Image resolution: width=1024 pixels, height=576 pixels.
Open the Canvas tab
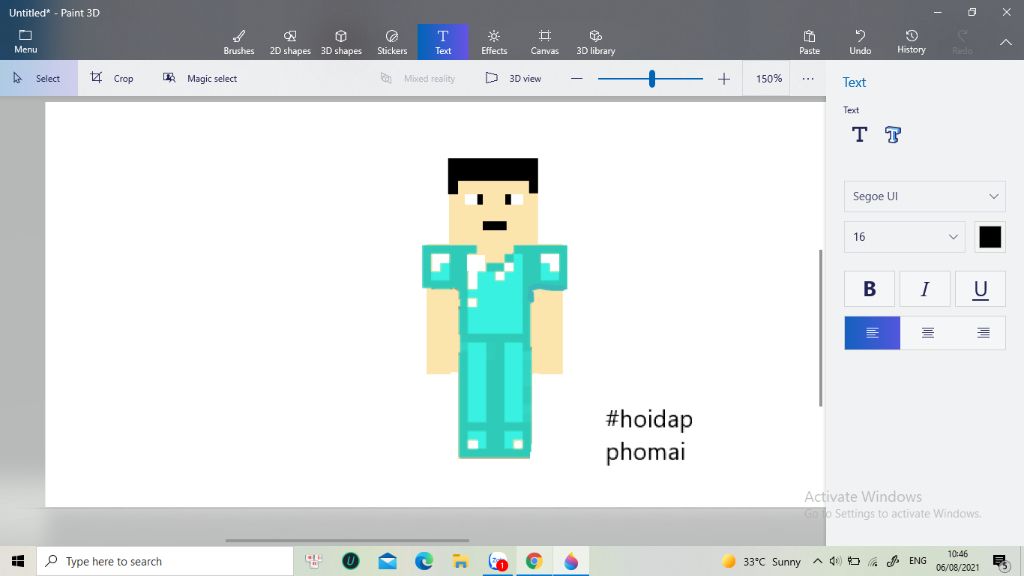click(x=545, y=42)
